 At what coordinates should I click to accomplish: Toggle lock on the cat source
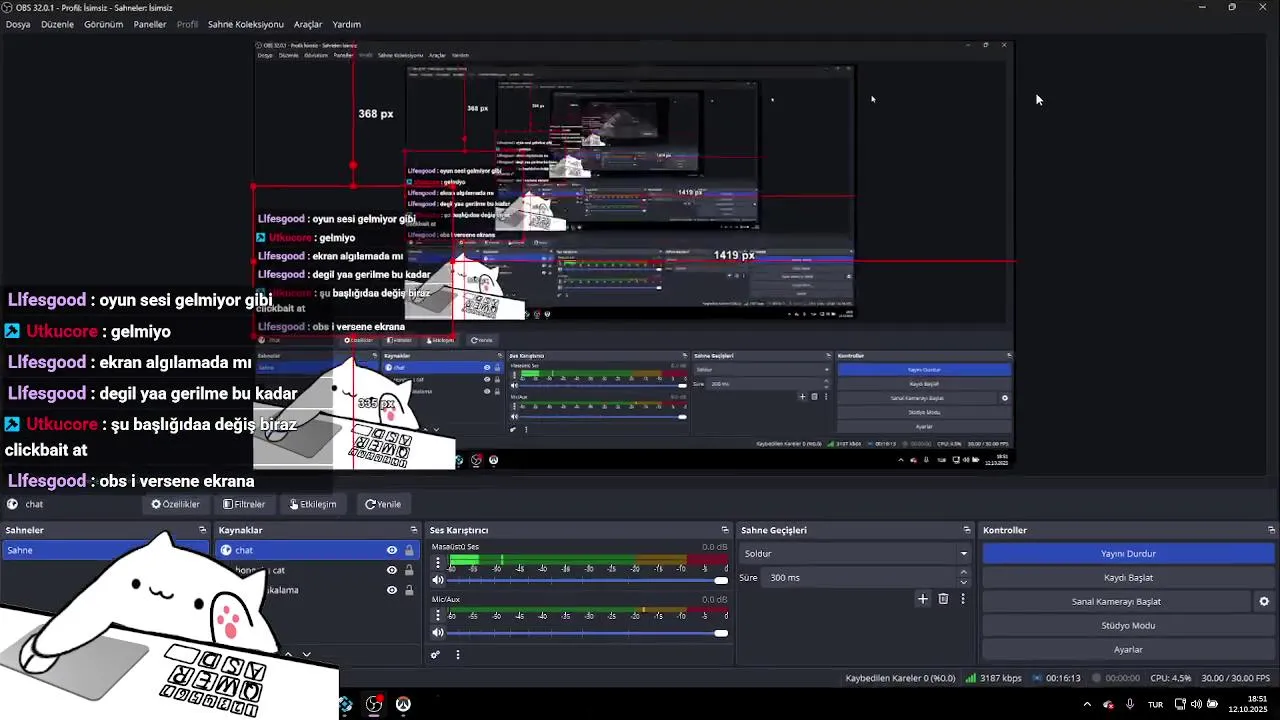click(x=408, y=570)
